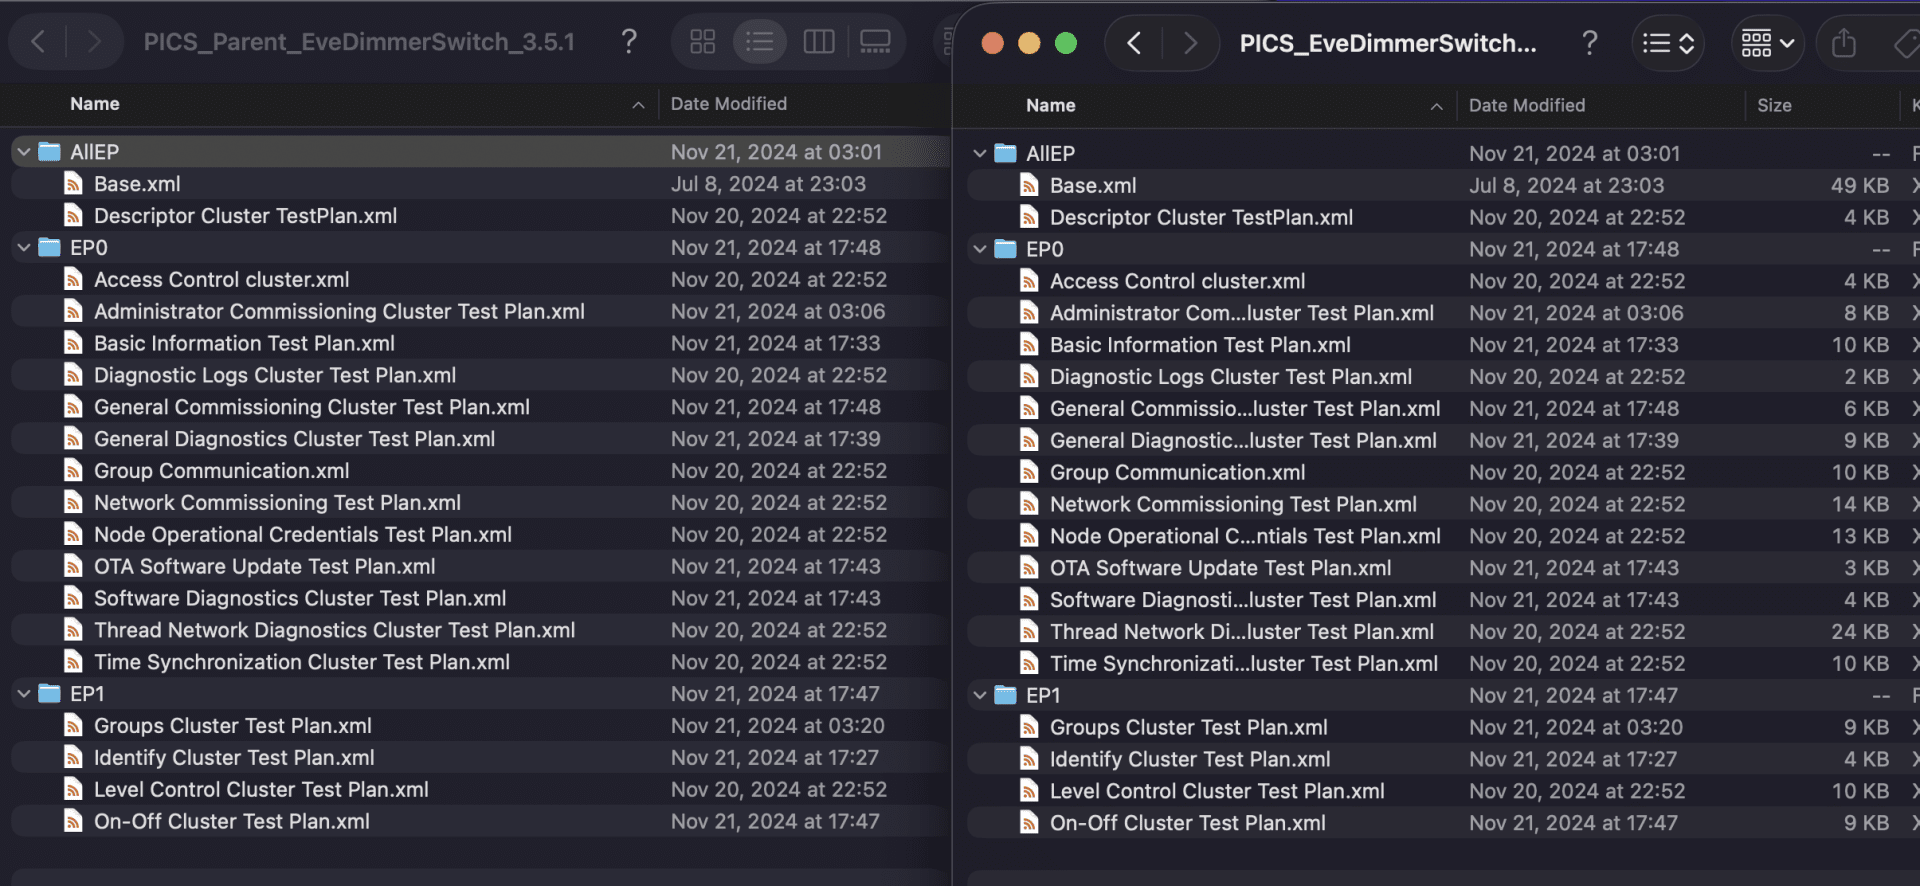Click the AllEP folder icon in left window
1920x886 pixels.
[50, 152]
